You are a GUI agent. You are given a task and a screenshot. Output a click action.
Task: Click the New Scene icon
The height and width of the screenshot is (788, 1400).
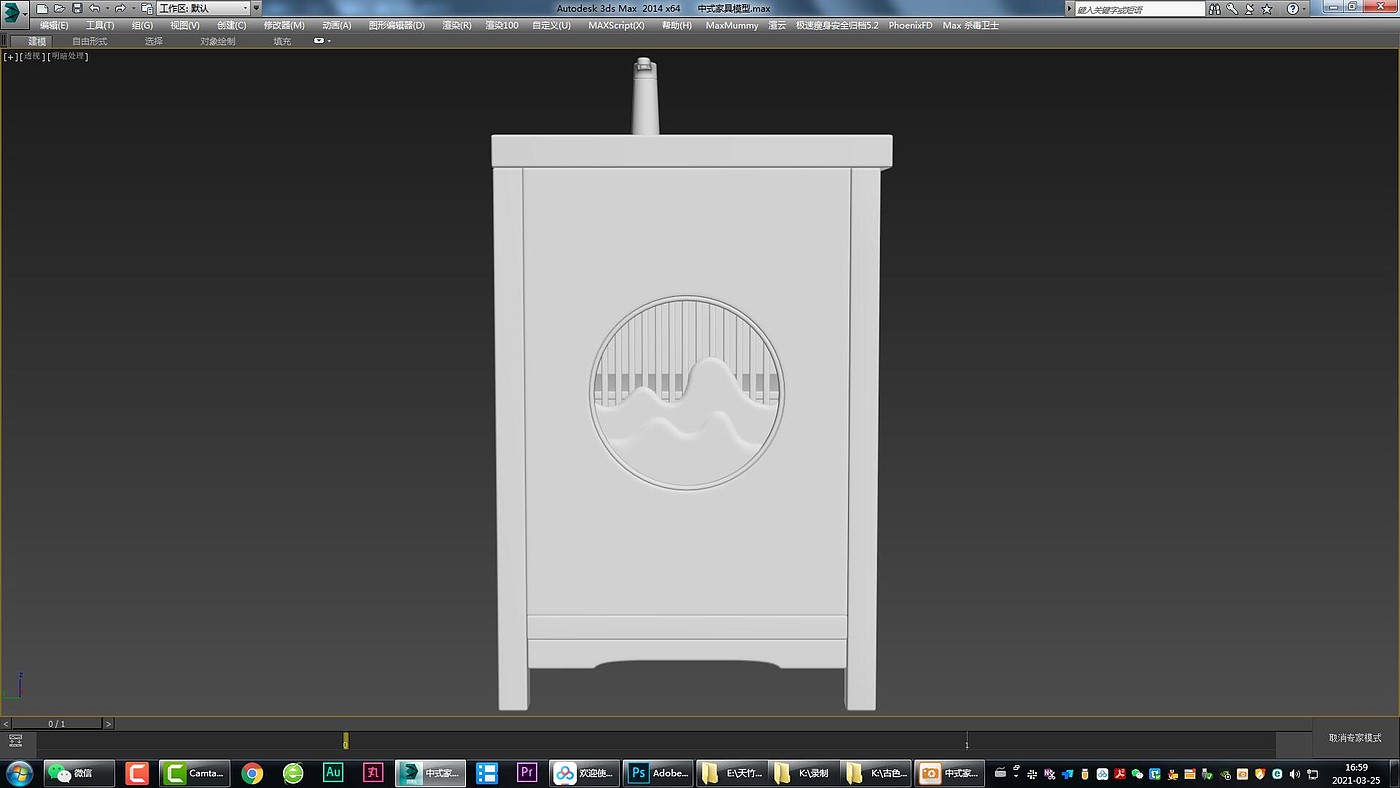coord(42,8)
